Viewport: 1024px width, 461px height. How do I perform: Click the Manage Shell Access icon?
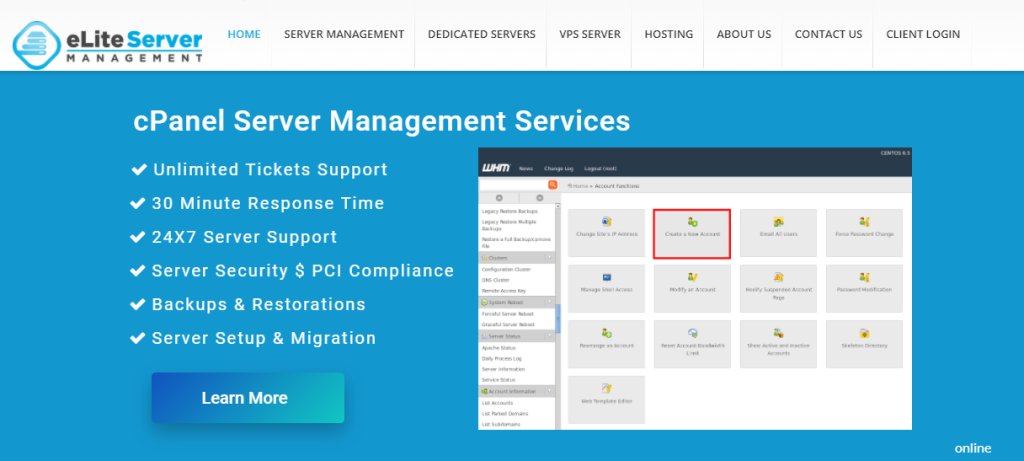tap(607, 278)
